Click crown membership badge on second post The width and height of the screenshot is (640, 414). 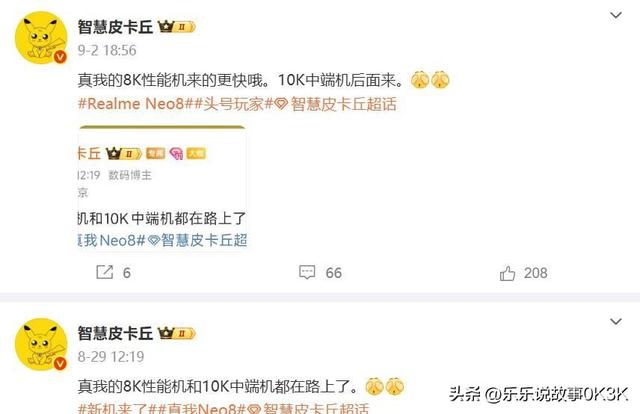click(x=176, y=333)
